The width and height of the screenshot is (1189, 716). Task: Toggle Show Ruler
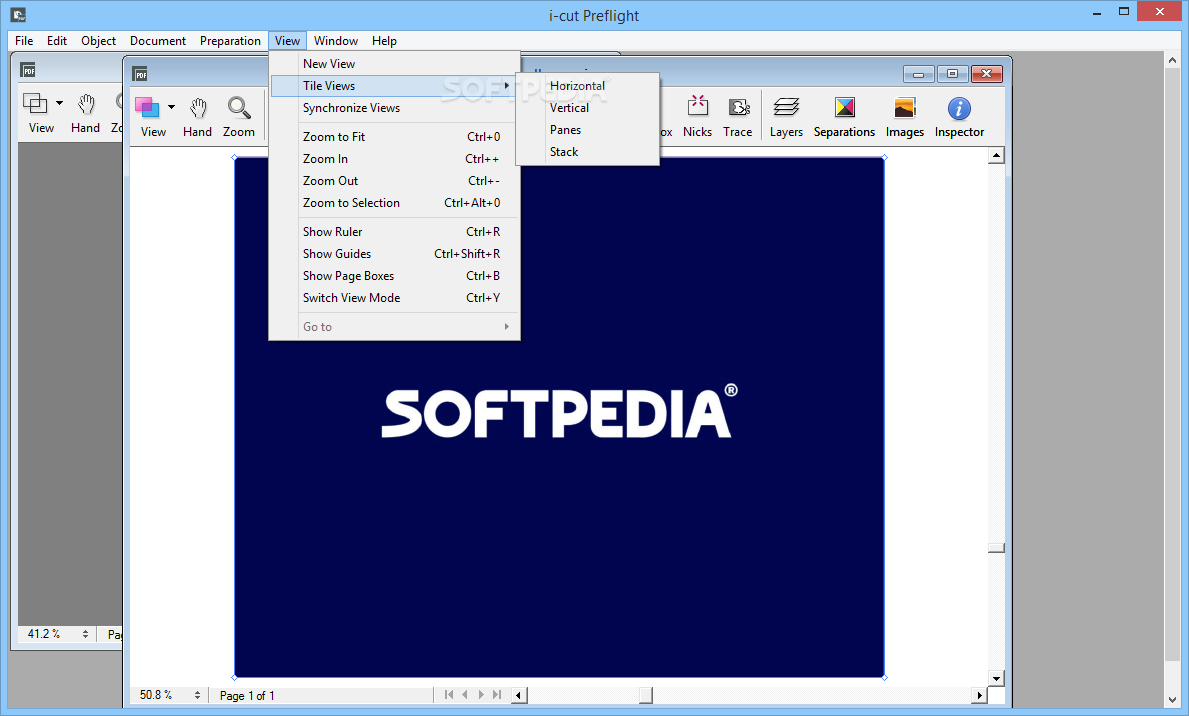pos(394,231)
